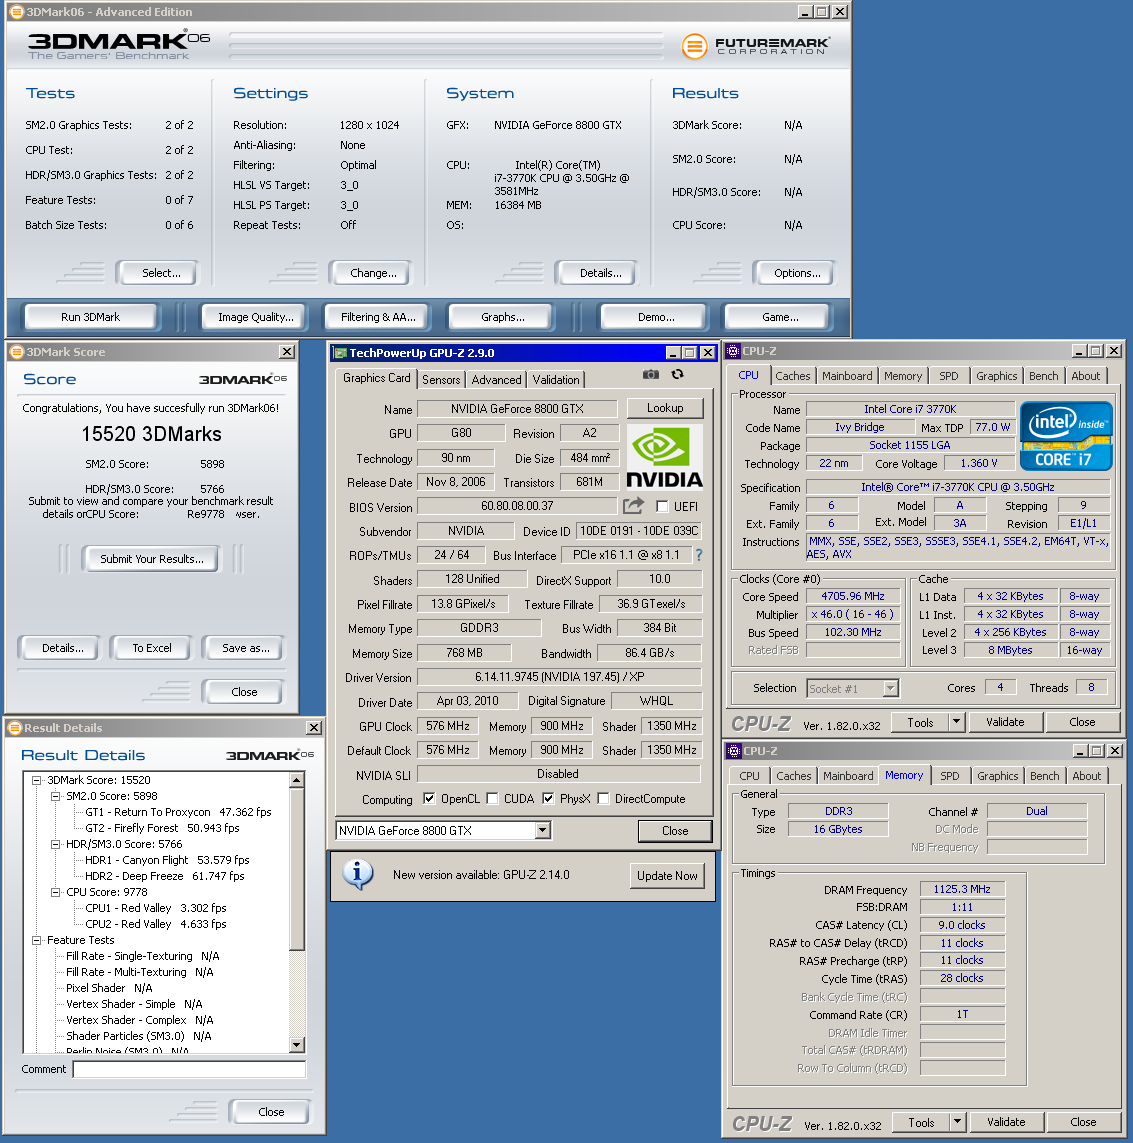1133x1143 pixels.
Task: Collapse the Feature Tests tree node
Action: 36,940
